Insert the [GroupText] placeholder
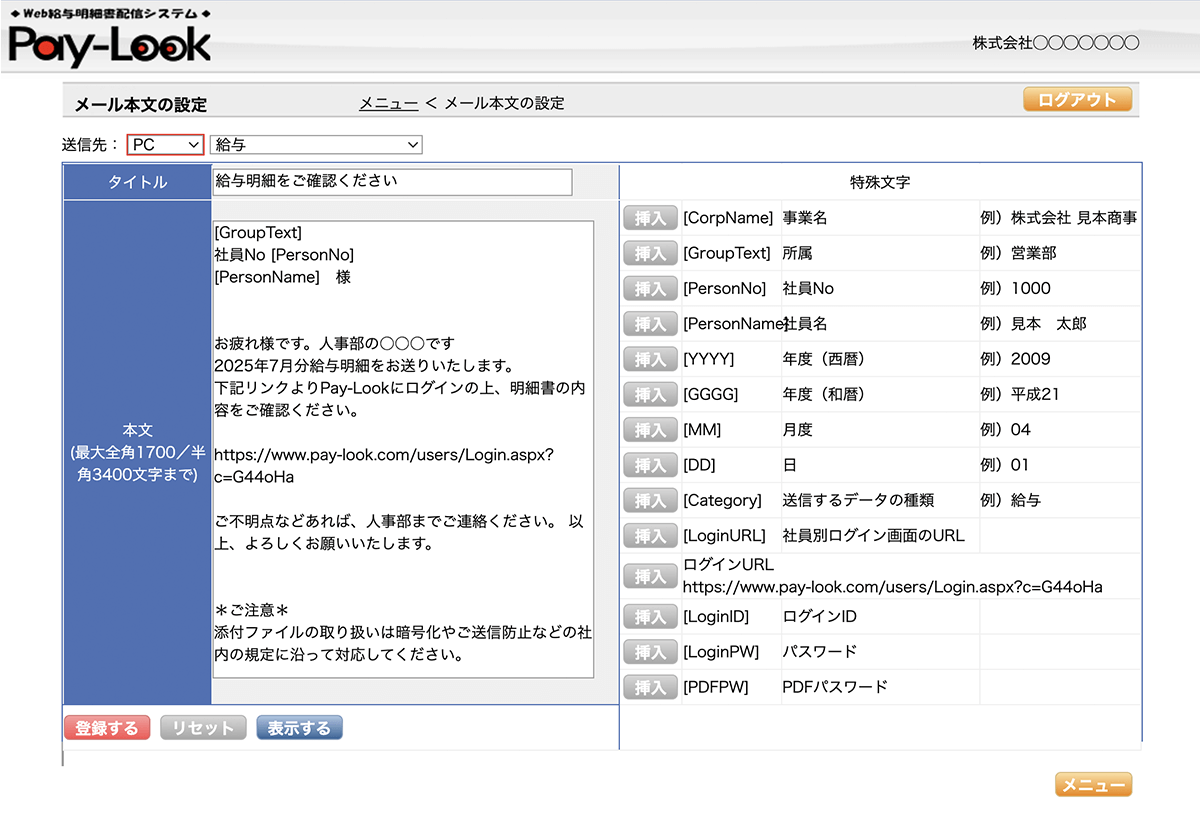1200x814 pixels. [x=650, y=254]
